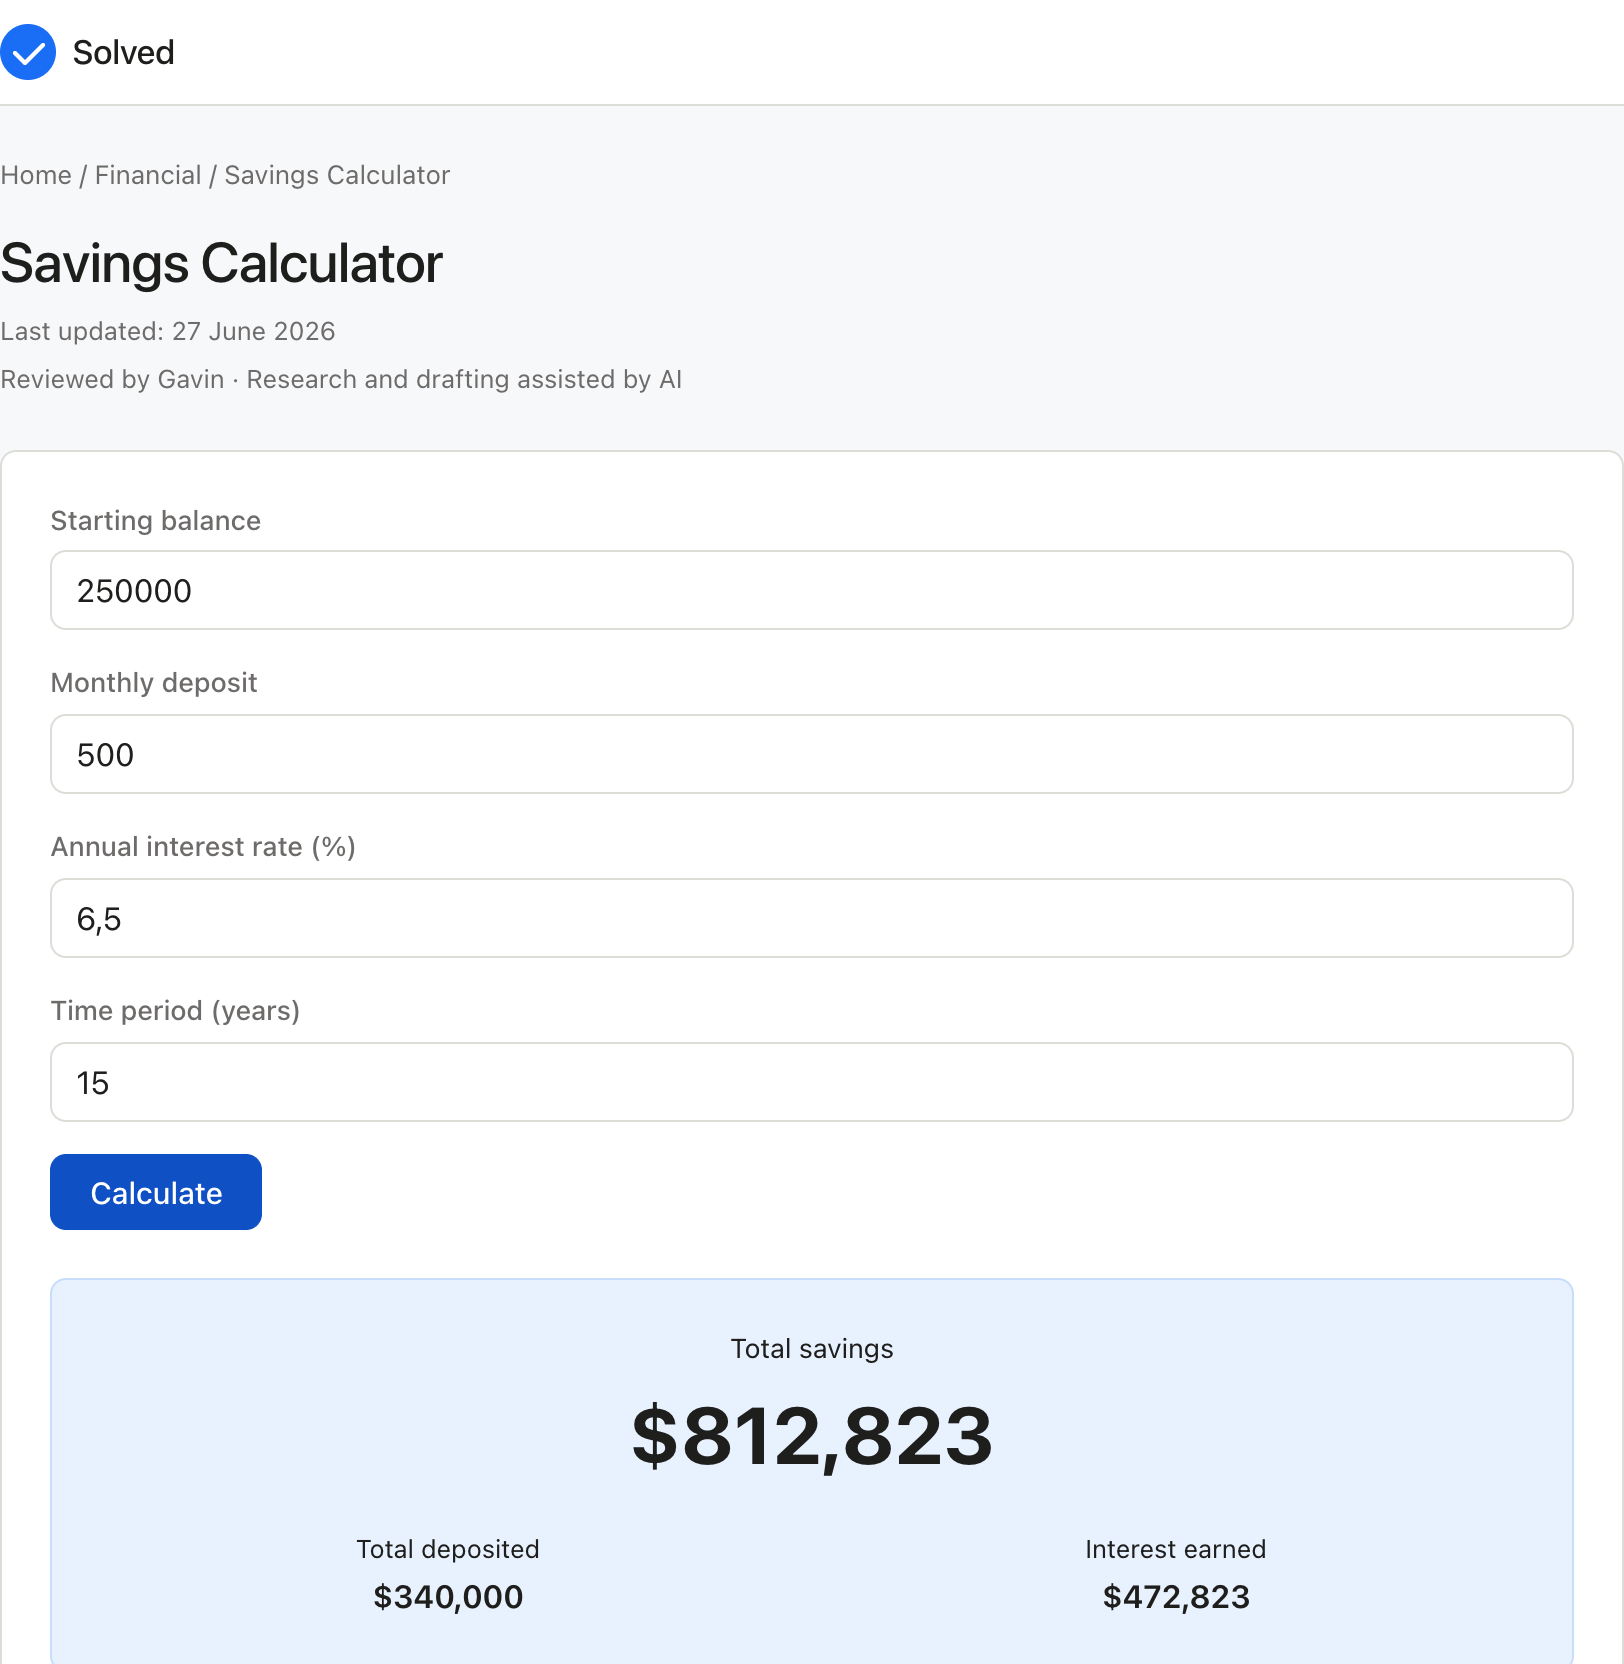Click the Last updated: 27 June 2026 text
This screenshot has width=1624, height=1664.
pyautogui.click(x=168, y=331)
